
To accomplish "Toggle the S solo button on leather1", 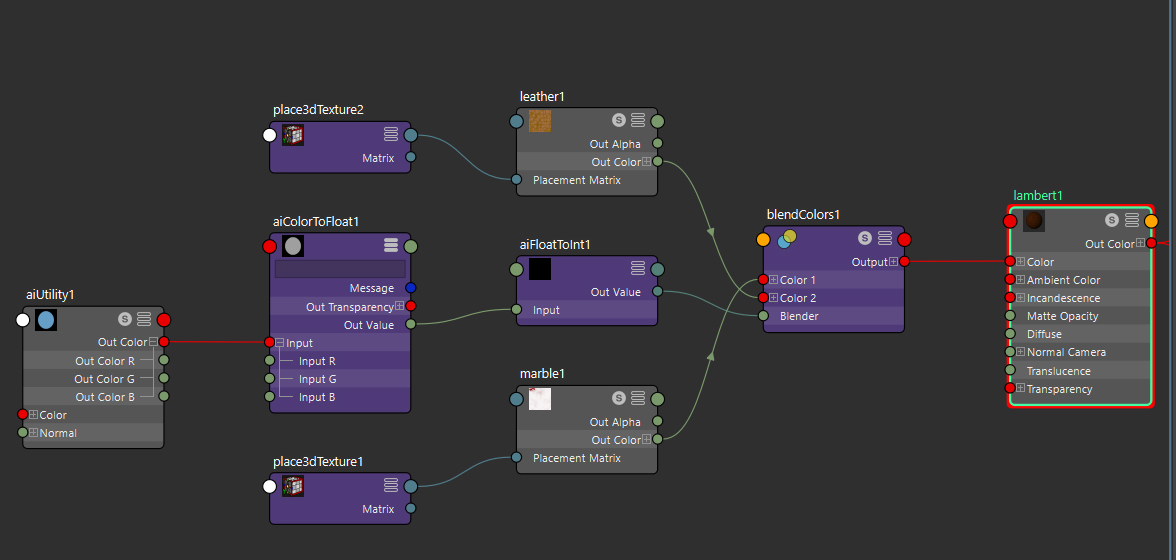I will click(x=618, y=120).
